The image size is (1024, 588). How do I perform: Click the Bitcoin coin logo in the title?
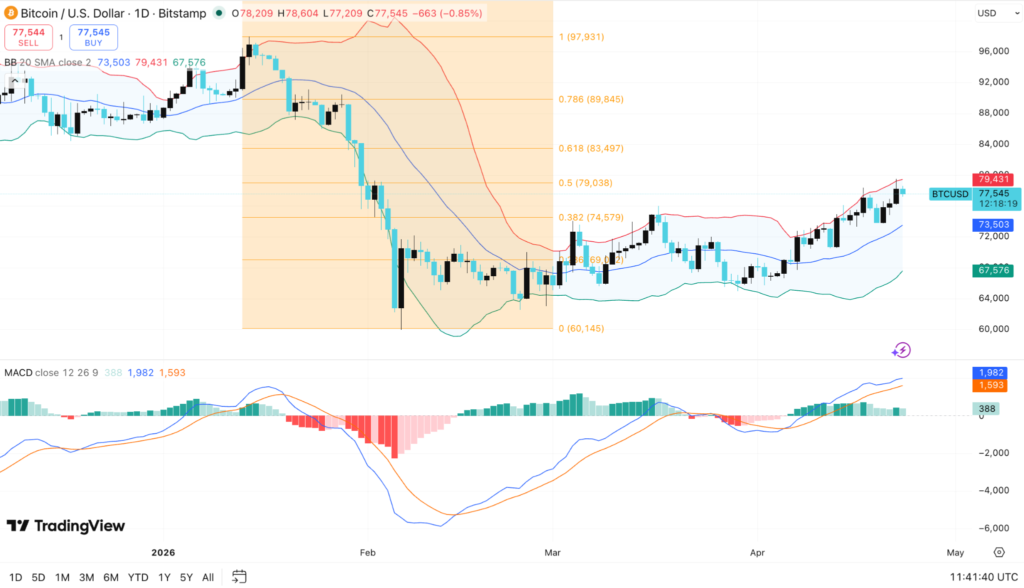tap(13, 13)
